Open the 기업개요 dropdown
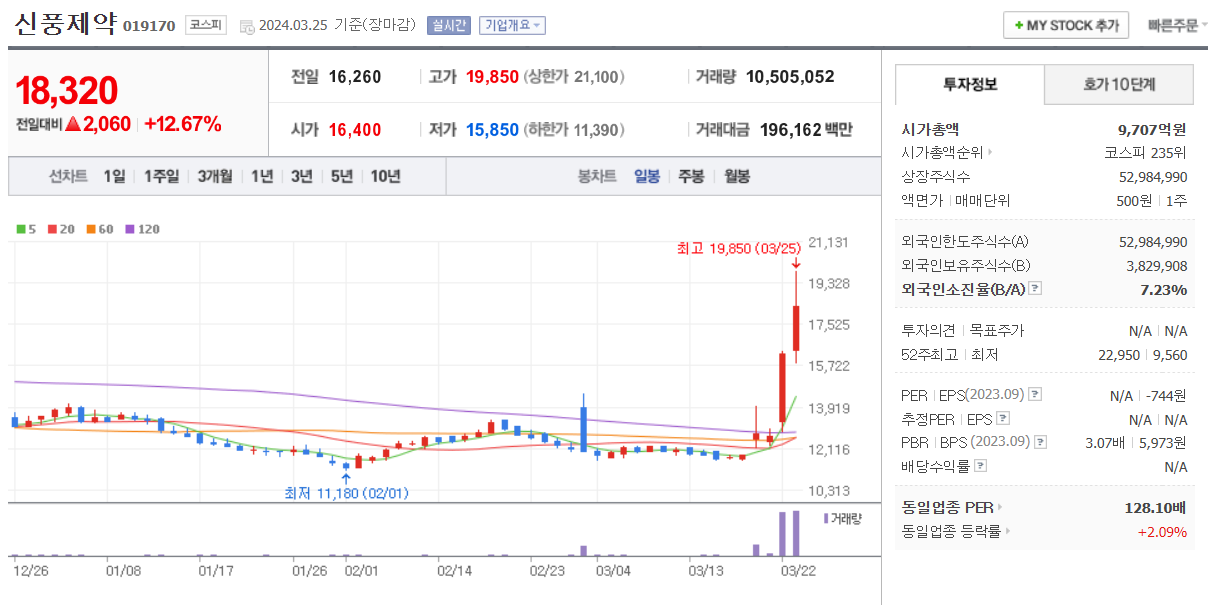Screen dimensions: 1218x605 click(x=512, y=26)
